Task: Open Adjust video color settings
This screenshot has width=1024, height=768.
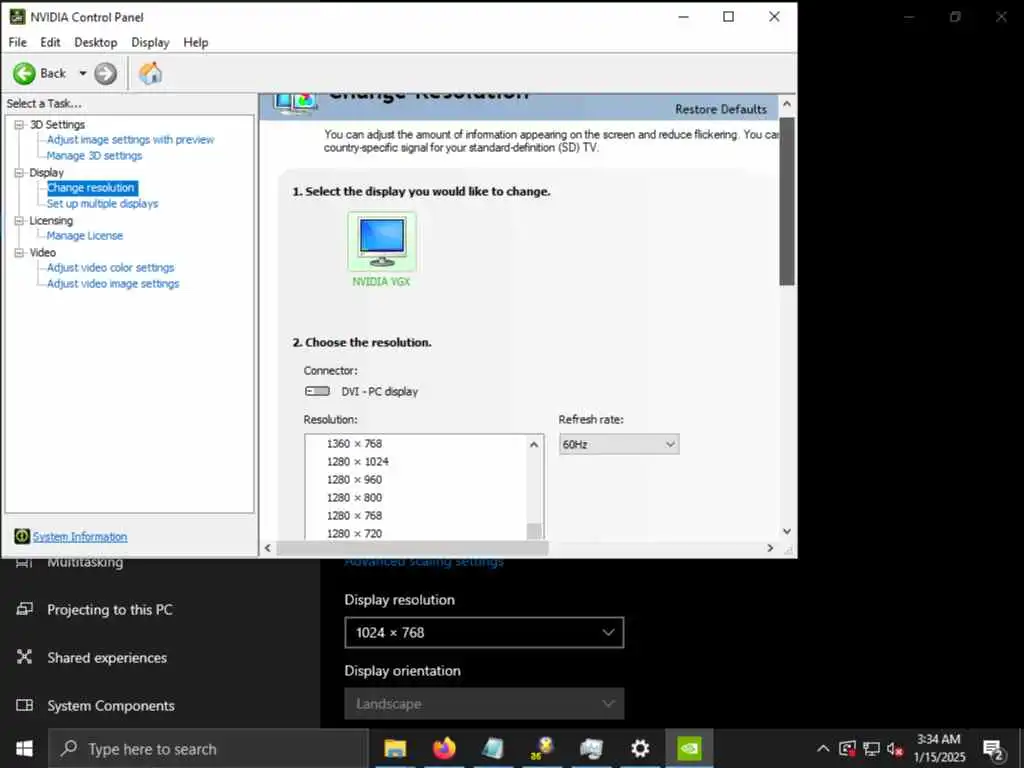Action: (x=110, y=268)
